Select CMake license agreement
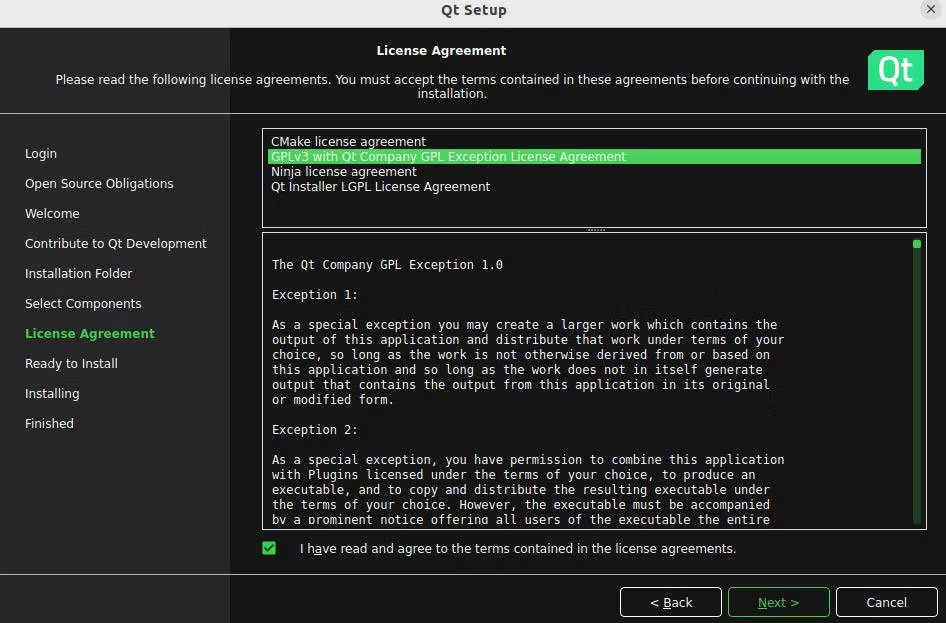 [594, 142]
